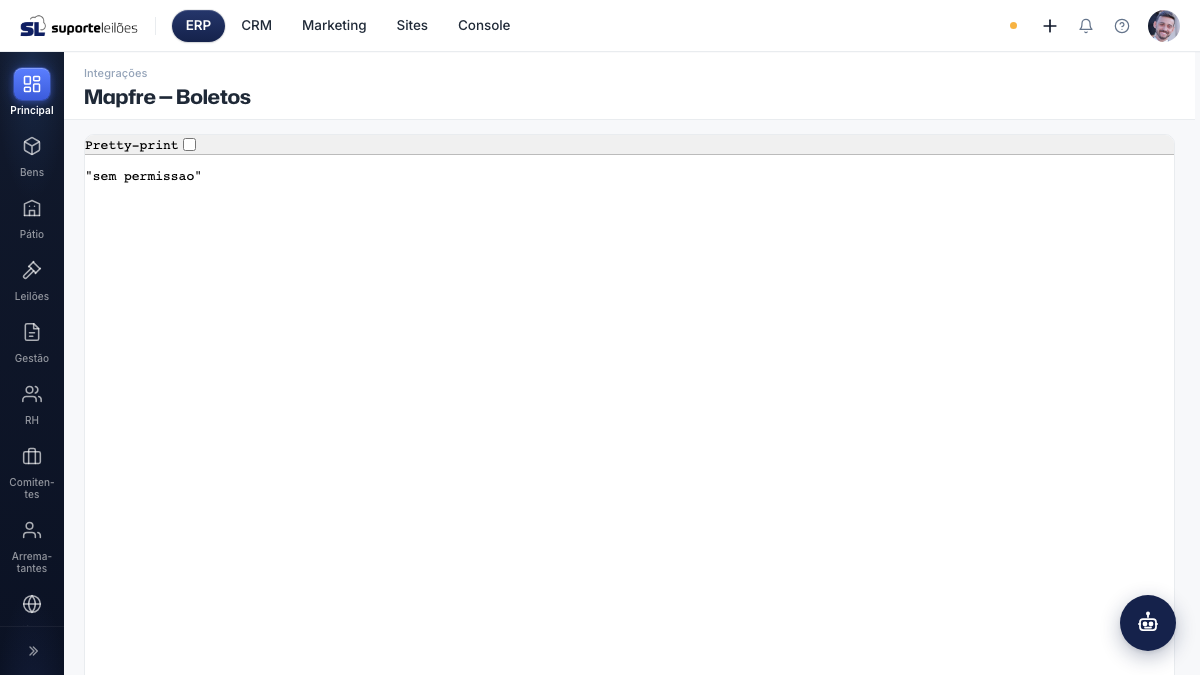Switch to the Marketing tab
This screenshot has height=675, width=1200.
334,26
